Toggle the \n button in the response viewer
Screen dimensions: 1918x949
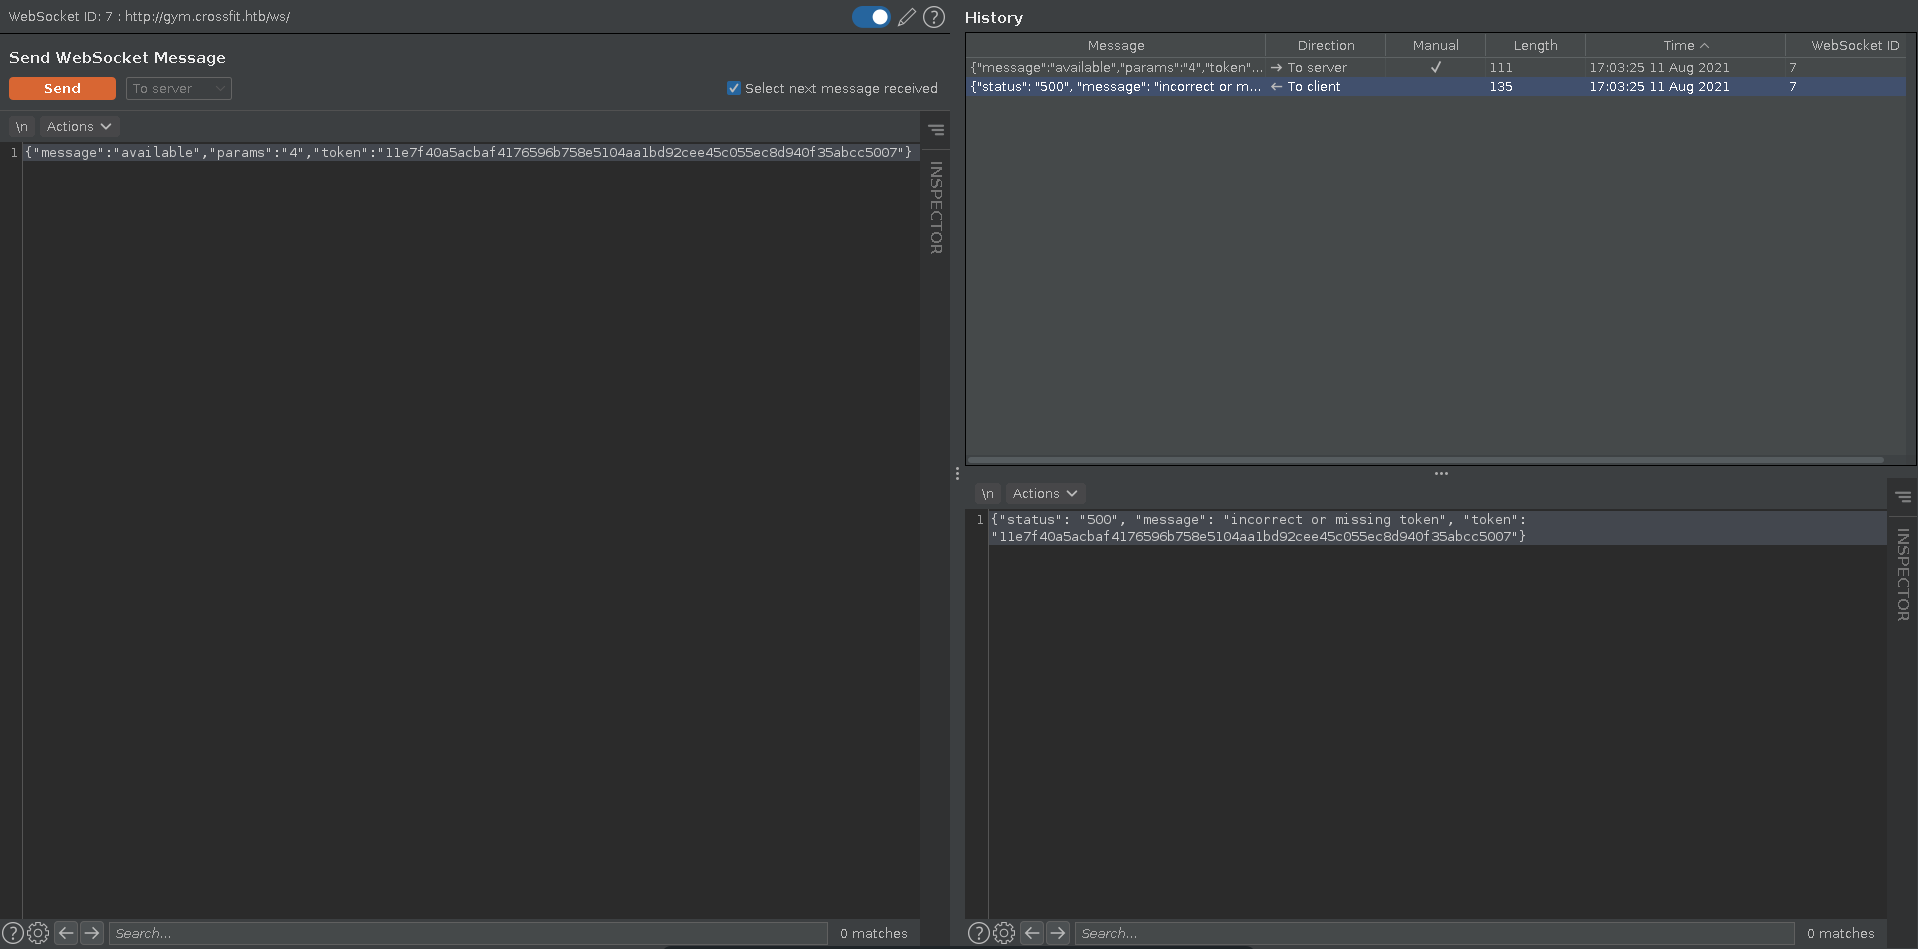coord(987,494)
